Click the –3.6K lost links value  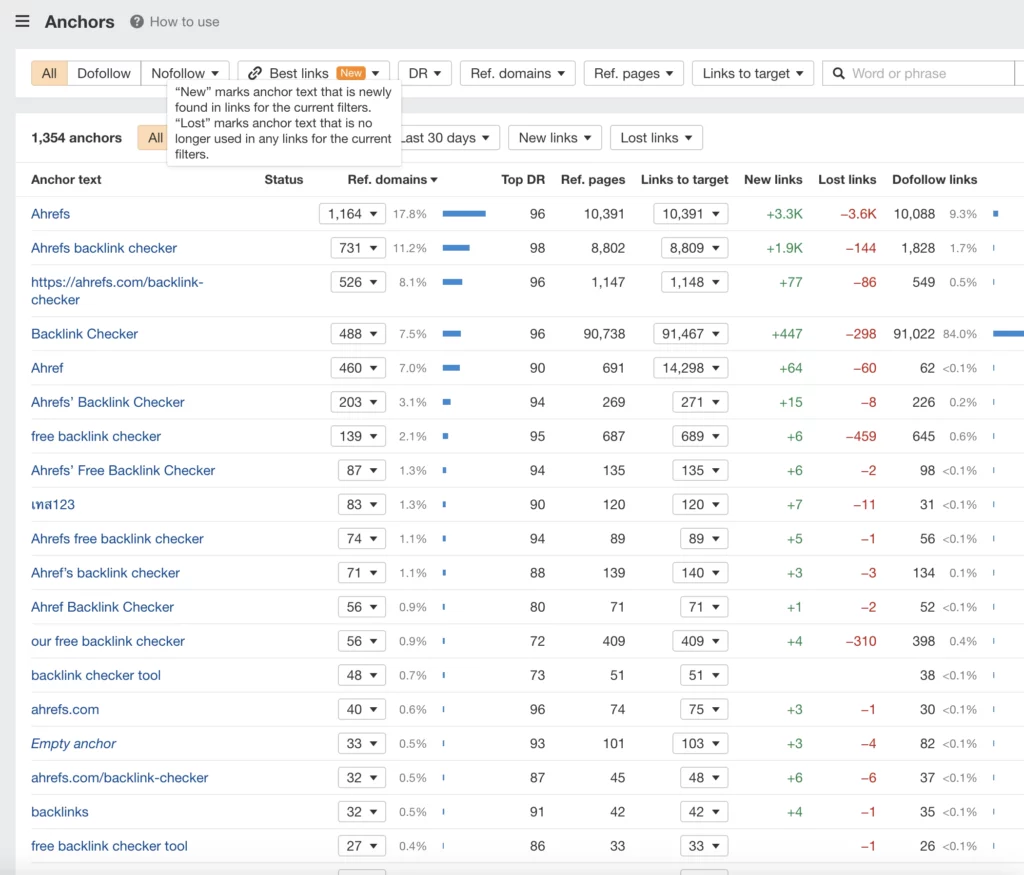(858, 214)
